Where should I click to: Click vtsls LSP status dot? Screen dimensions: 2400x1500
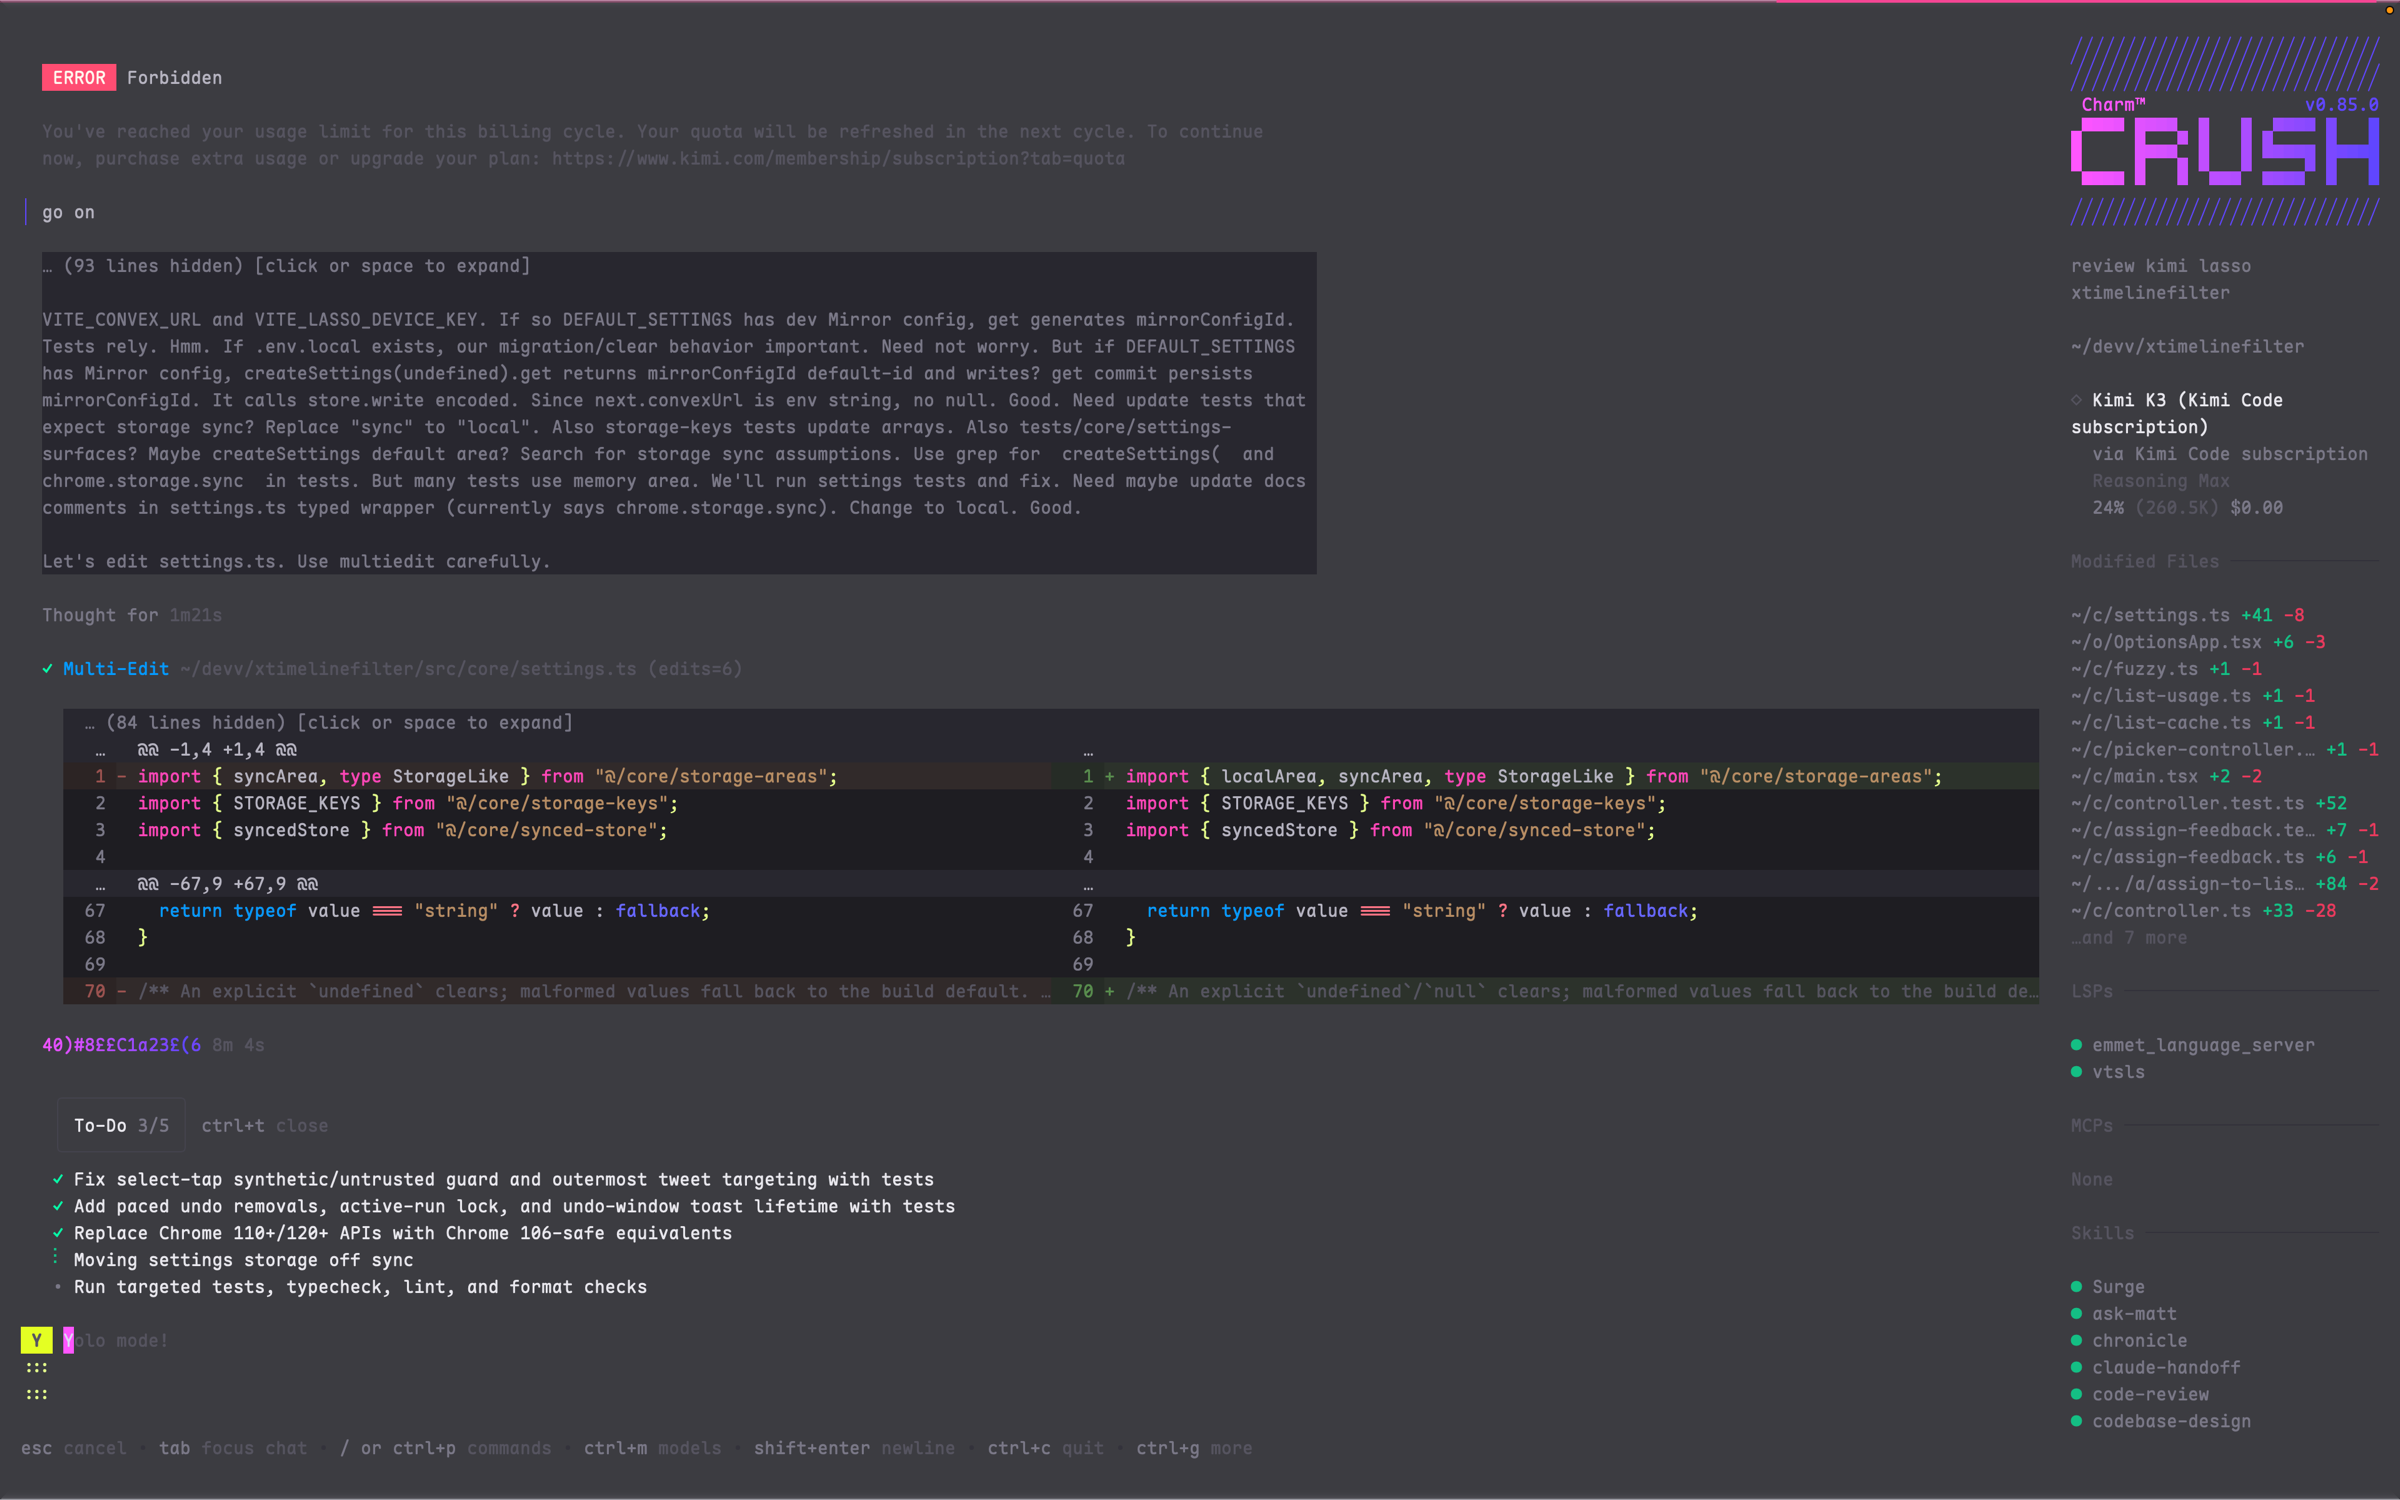click(2077, 1073)
